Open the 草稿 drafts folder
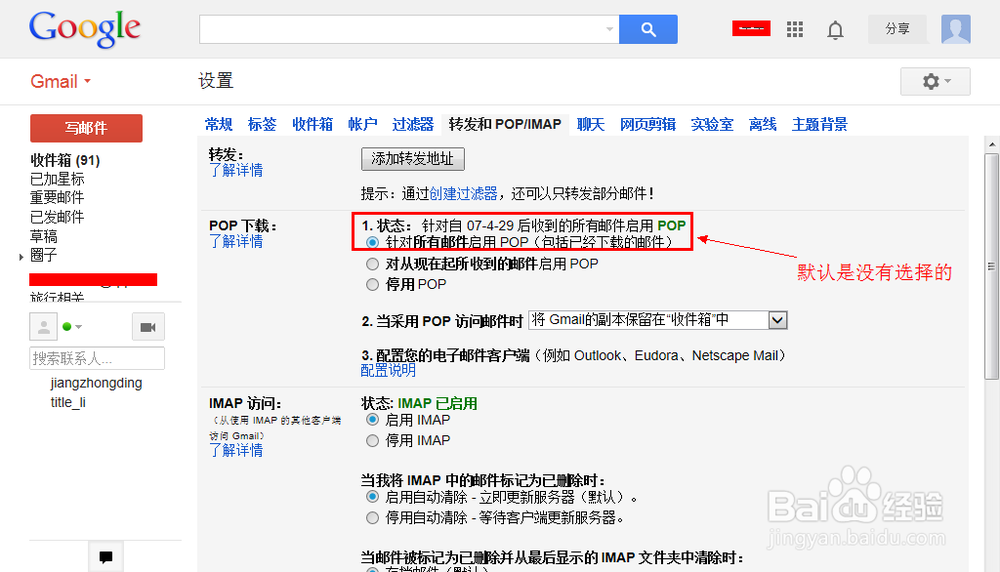This screenshot has height=572, width=1000. click(x=44, y=236)
